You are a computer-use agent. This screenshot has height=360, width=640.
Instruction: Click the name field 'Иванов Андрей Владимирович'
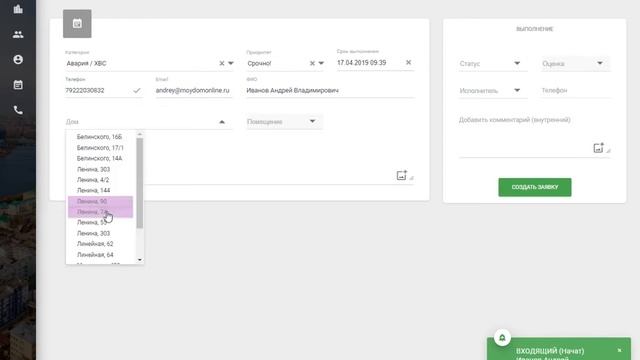tap(330, 91)
